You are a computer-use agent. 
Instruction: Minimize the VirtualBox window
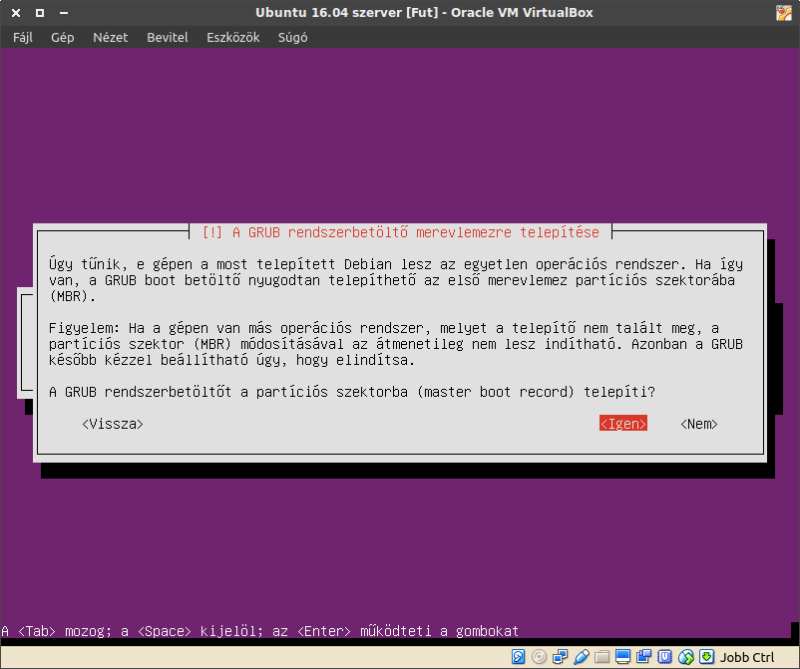[64, 13]
